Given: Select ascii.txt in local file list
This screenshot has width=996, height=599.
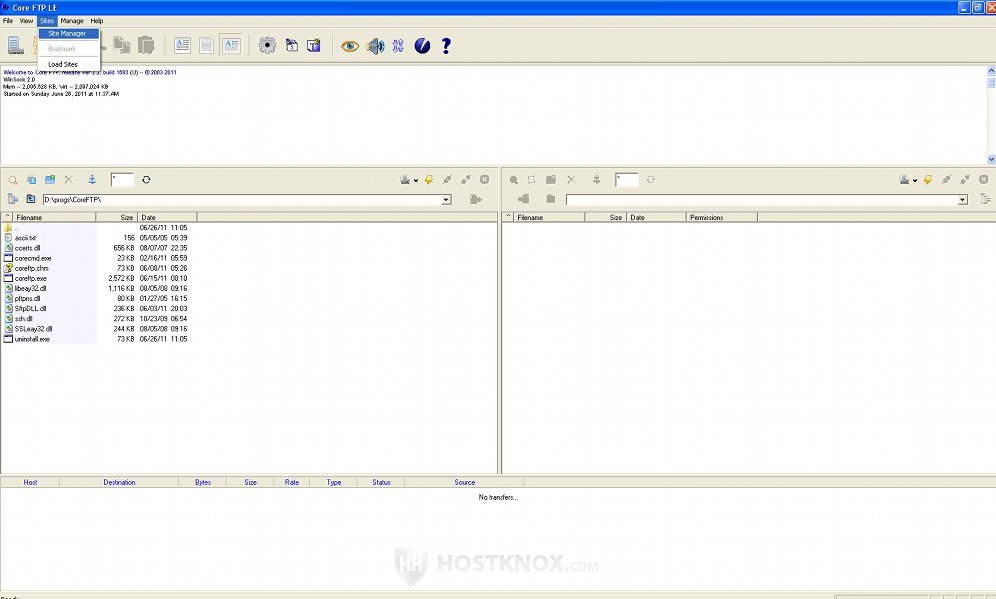Looking at the screenshot, I should [x=25, y=238].
